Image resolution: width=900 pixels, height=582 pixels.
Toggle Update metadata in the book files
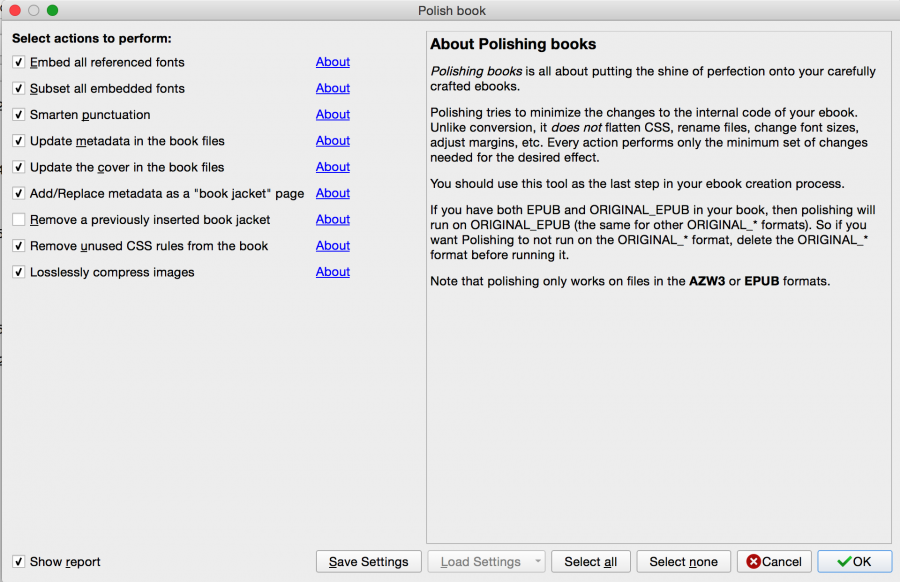(19, 141)
